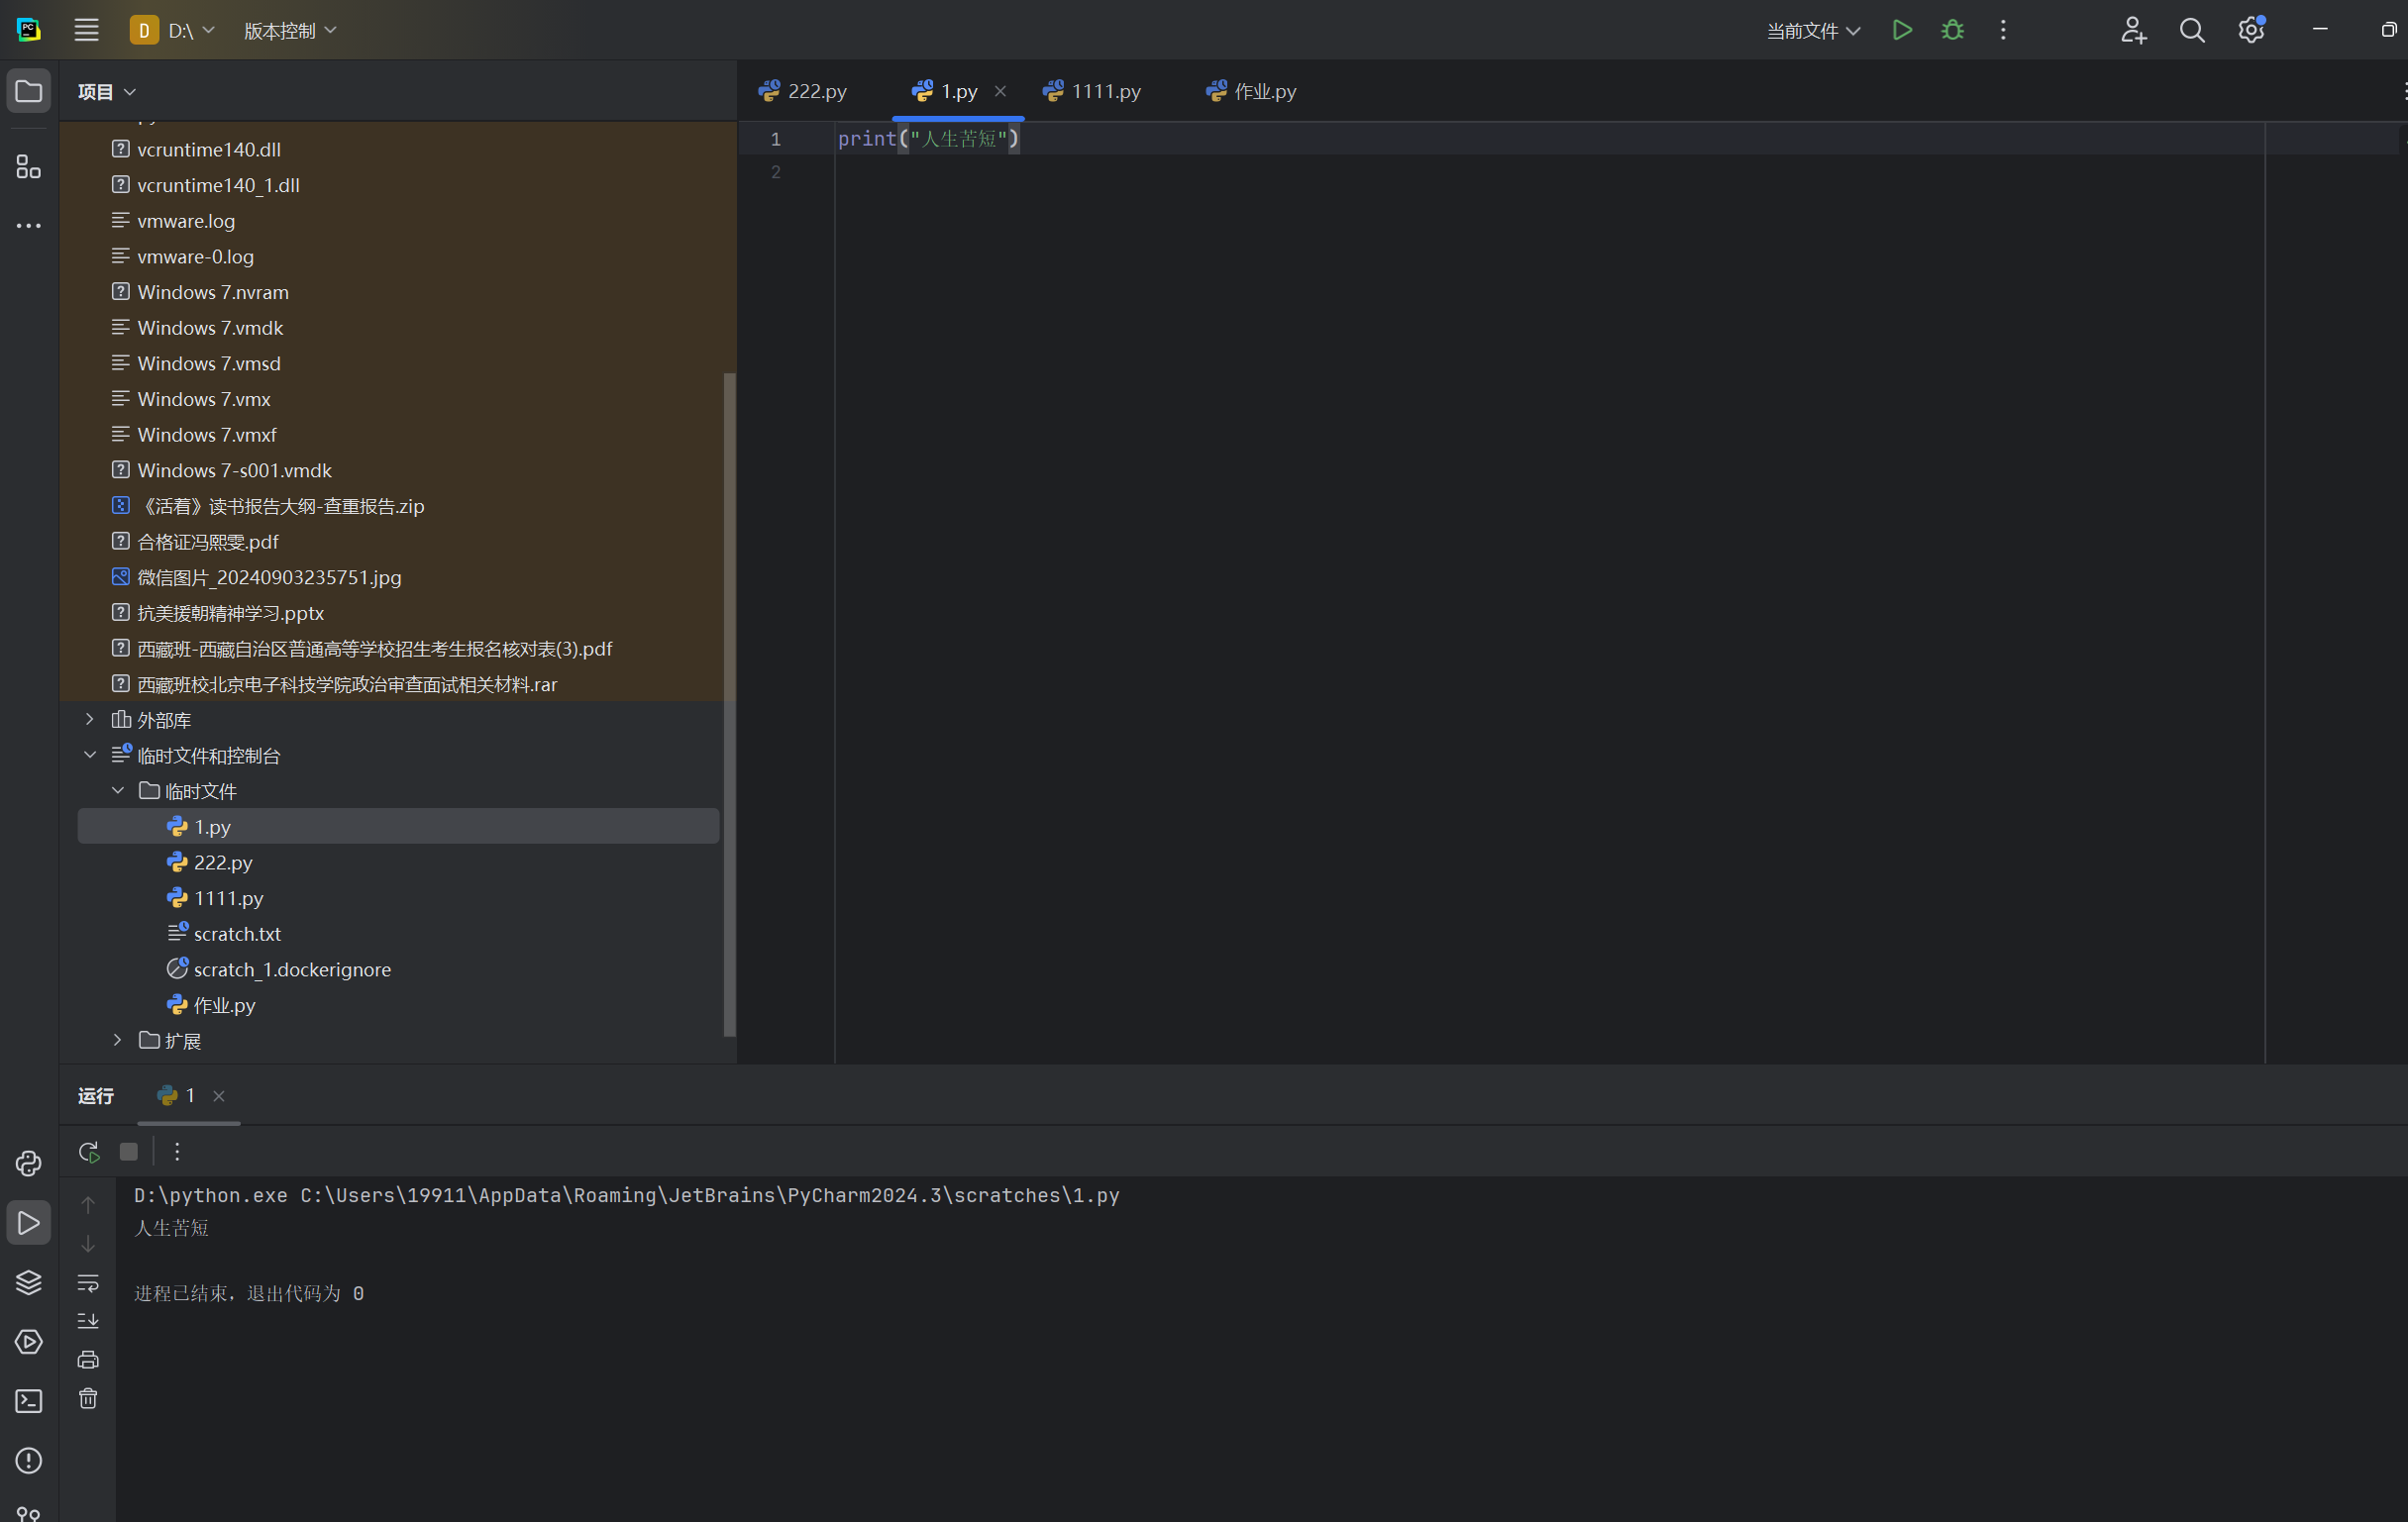Open the 当前文件 run configuration dropdown
Viewport: 2408px width, 1522px height.
[1812, 31]
